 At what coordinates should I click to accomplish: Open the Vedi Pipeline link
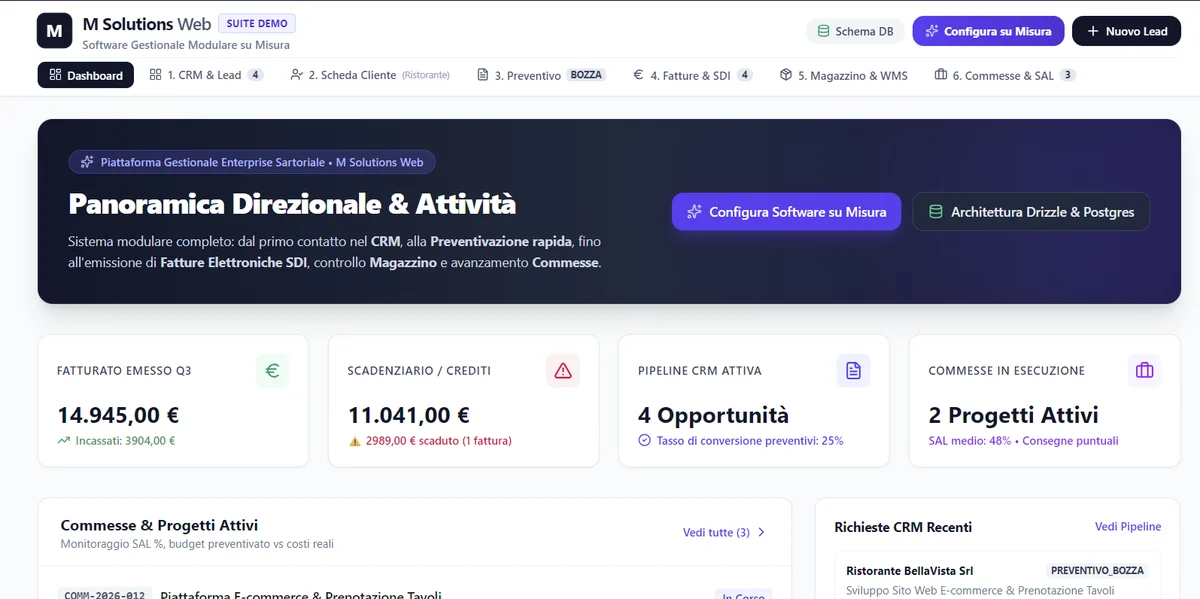tap(1128, 526)
